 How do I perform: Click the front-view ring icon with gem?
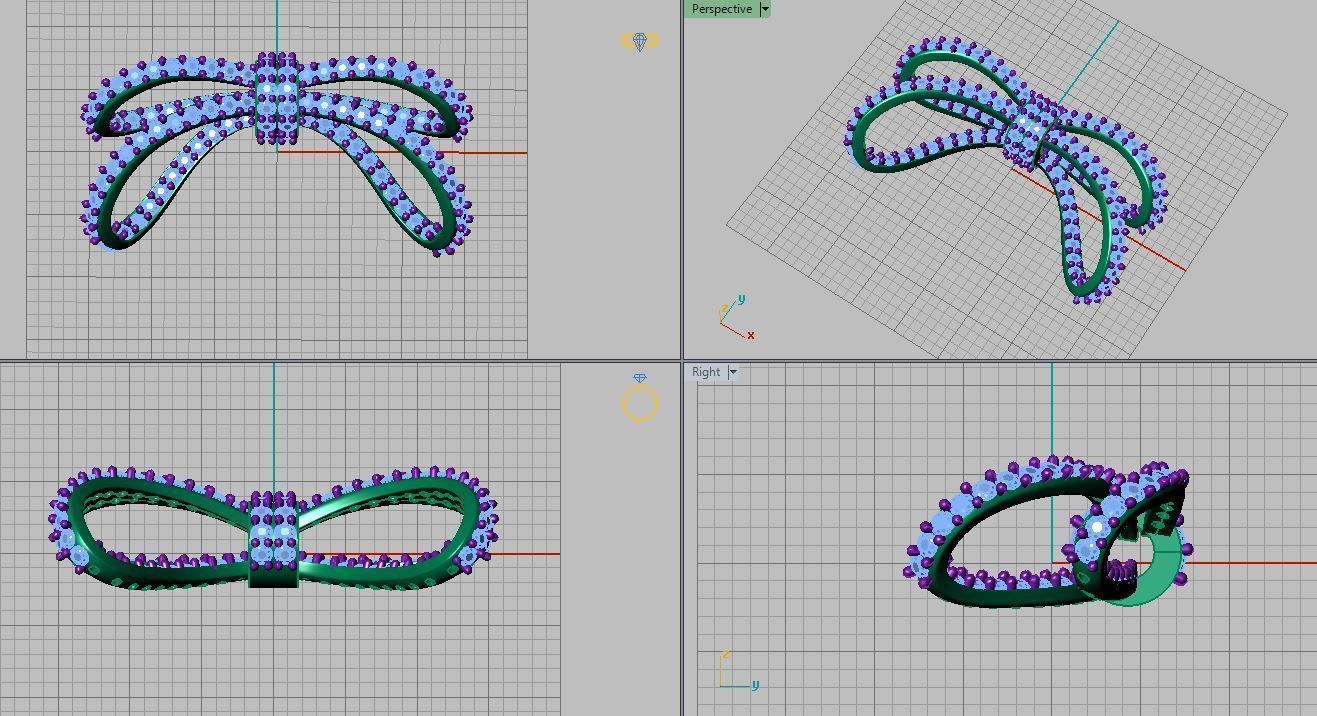pos(640,397)
